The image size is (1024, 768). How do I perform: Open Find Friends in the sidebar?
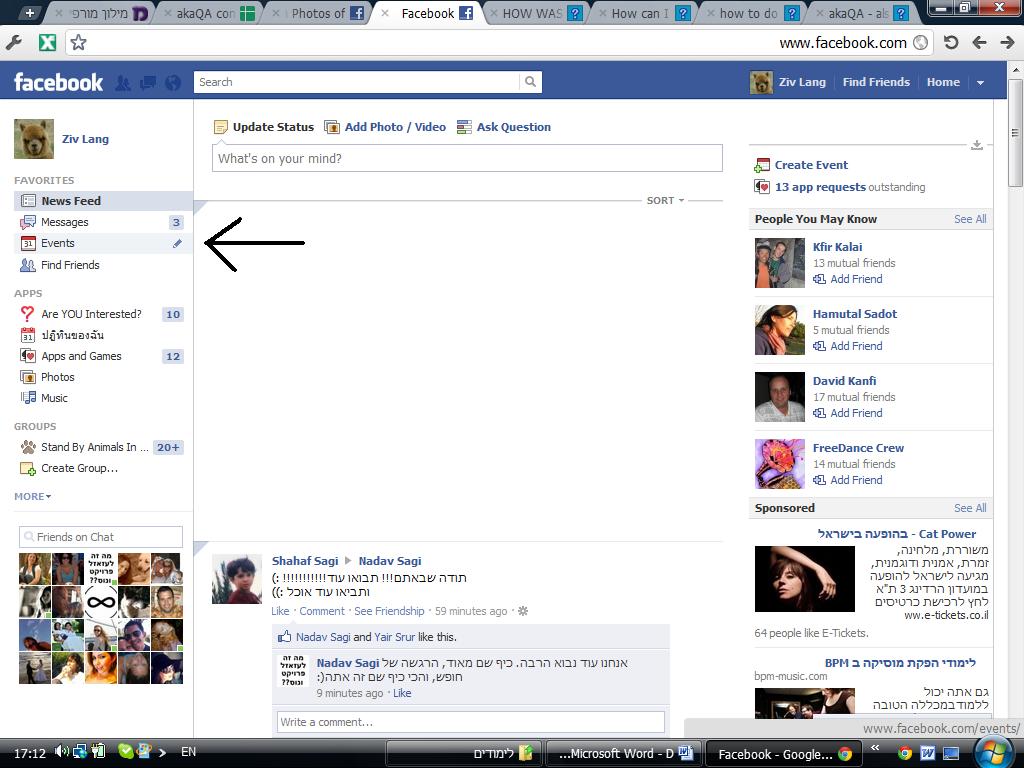103,264
